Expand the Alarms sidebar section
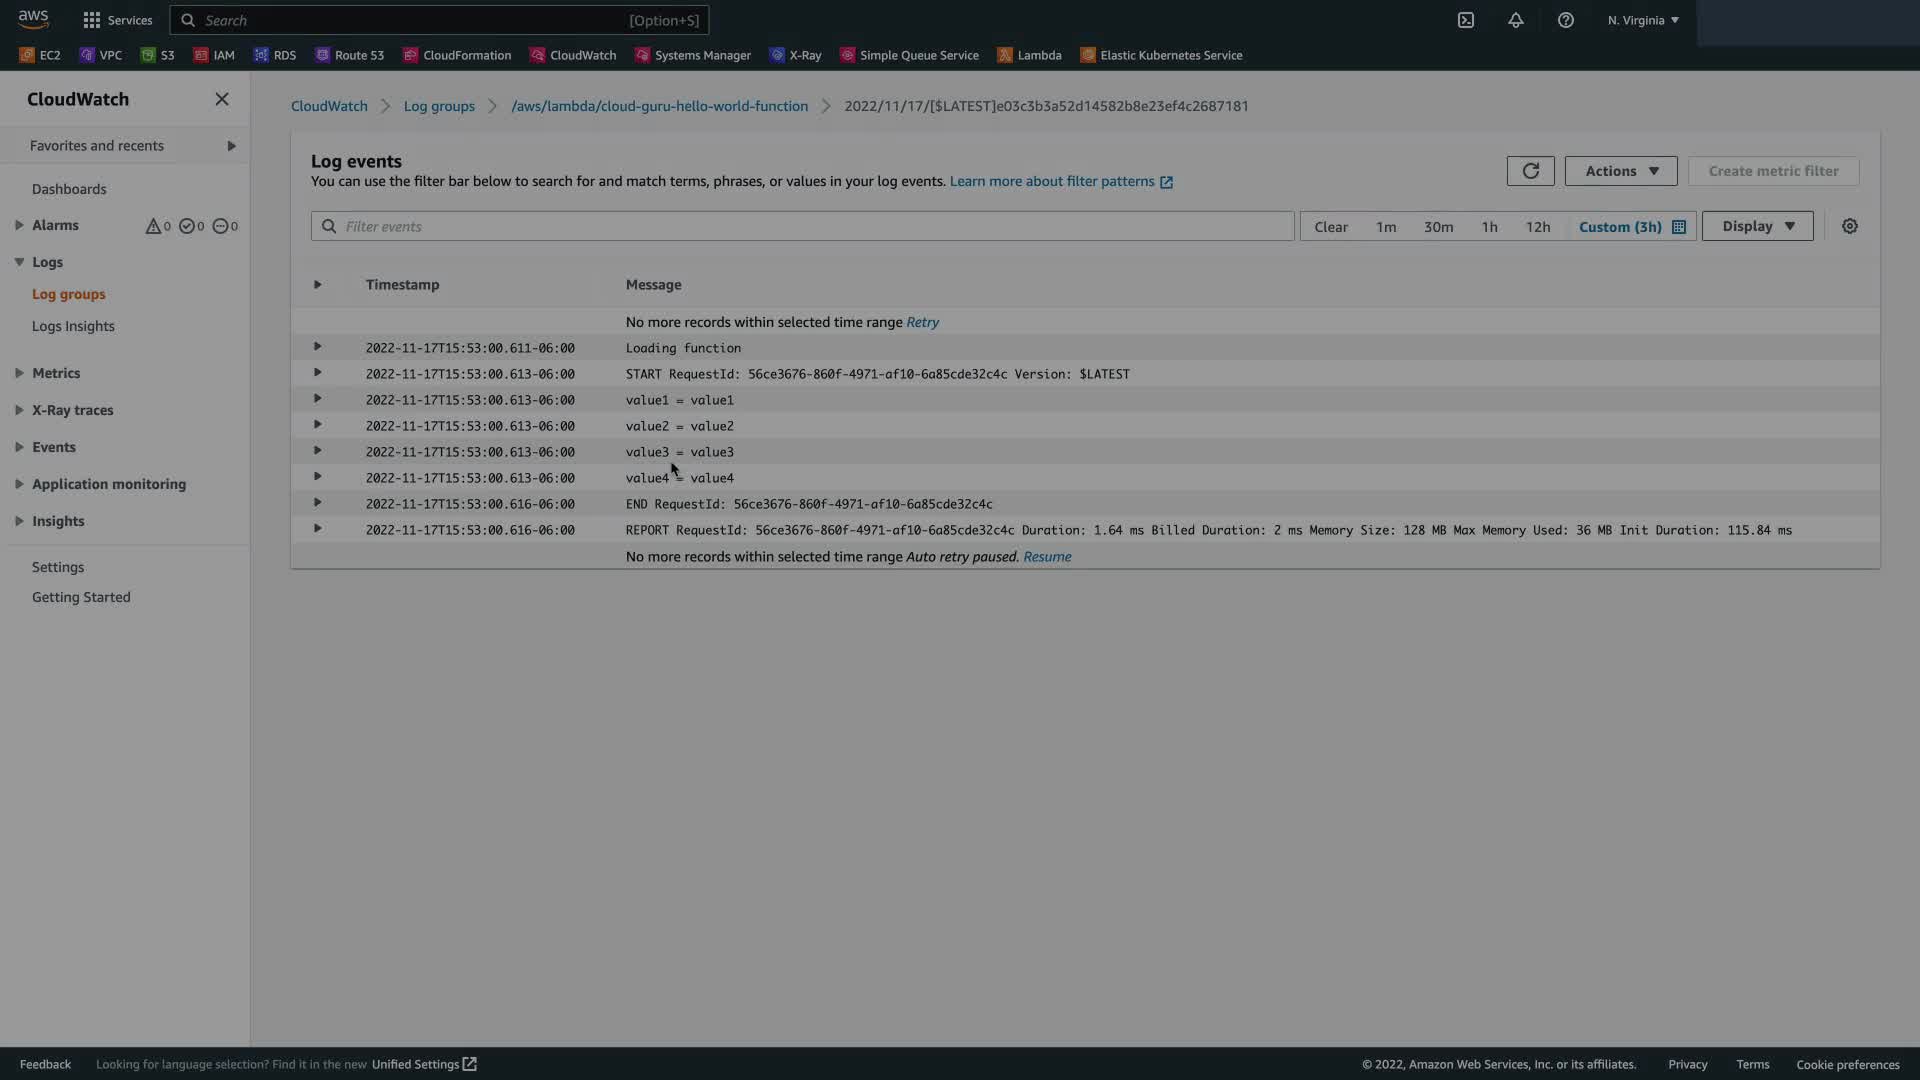Viewport: 1920px width, 1080px height. (x=19, y=226)
